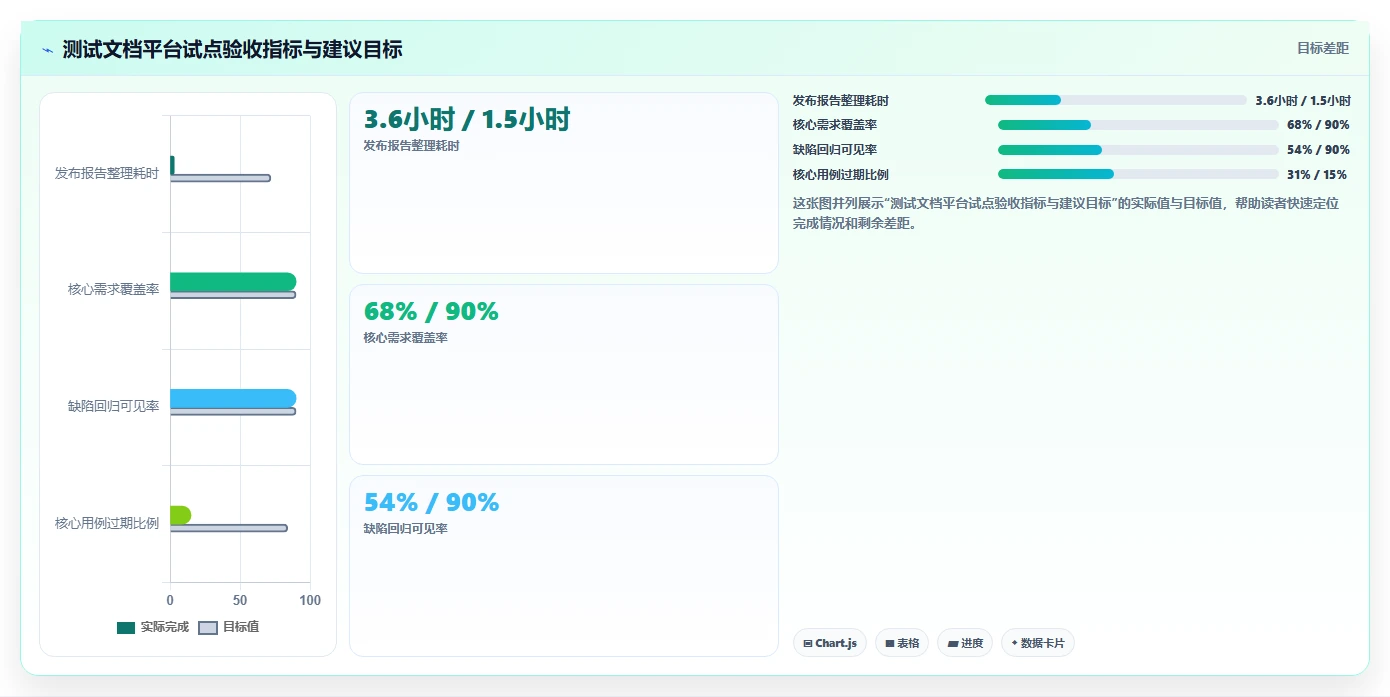
Task: Click the description paragraph starting 这张图并列展示
Action: [1066, 213]
